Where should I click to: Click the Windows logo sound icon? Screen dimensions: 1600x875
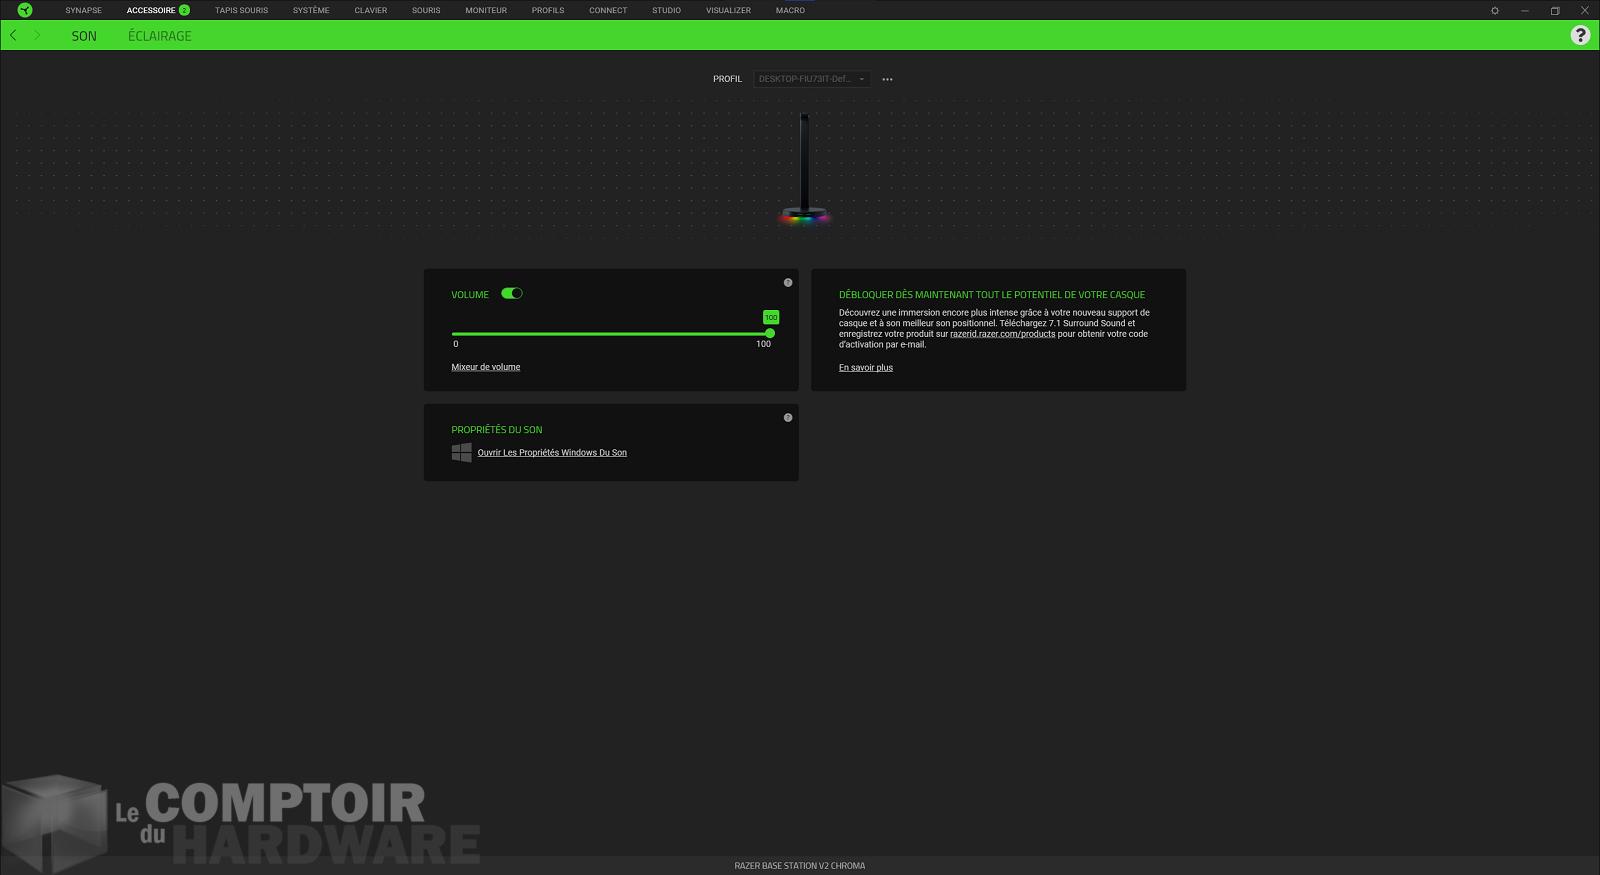tap(461, 453)
